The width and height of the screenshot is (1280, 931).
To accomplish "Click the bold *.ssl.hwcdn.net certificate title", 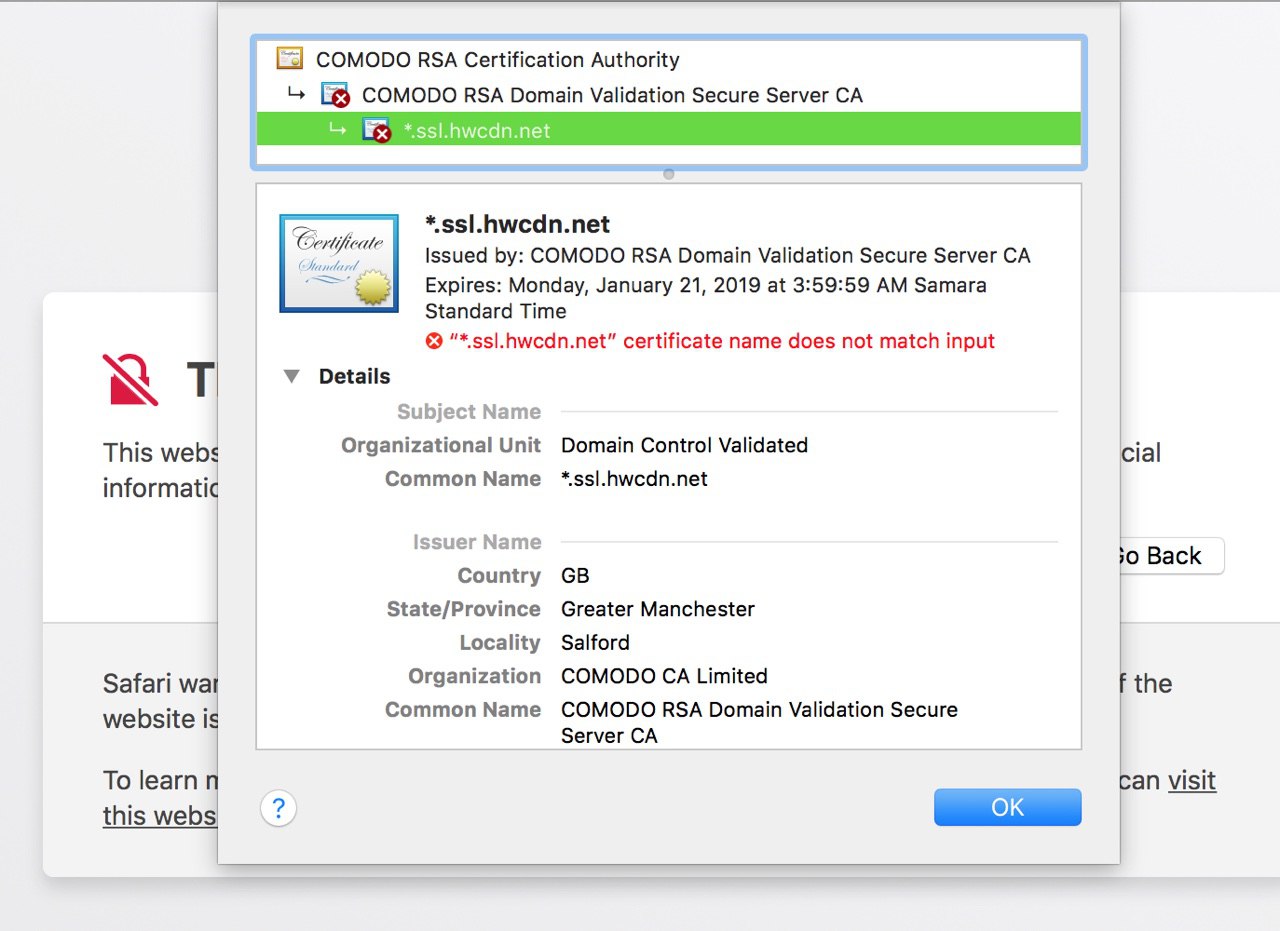I will coord(518,224).
